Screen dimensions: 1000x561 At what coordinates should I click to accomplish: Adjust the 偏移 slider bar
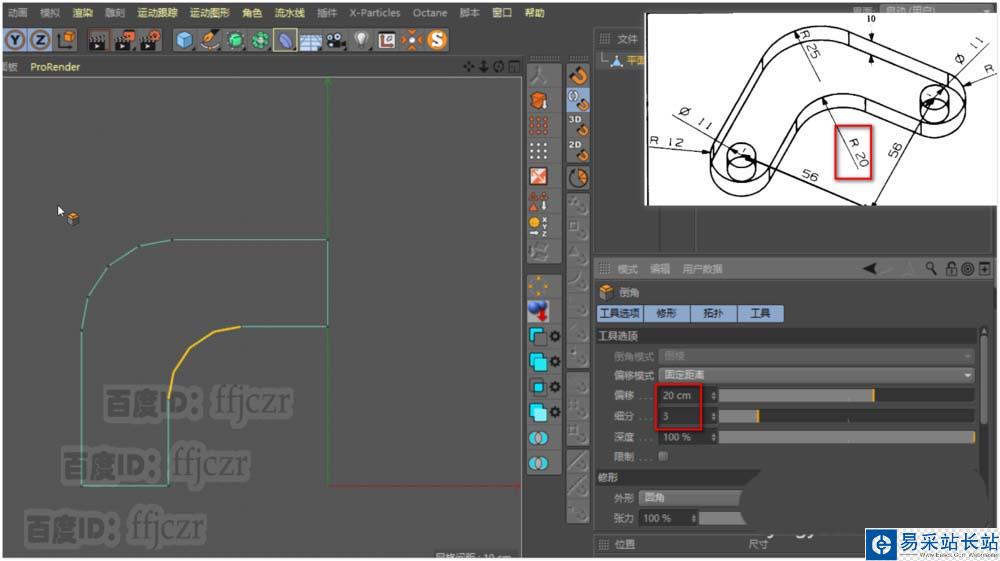846,396
